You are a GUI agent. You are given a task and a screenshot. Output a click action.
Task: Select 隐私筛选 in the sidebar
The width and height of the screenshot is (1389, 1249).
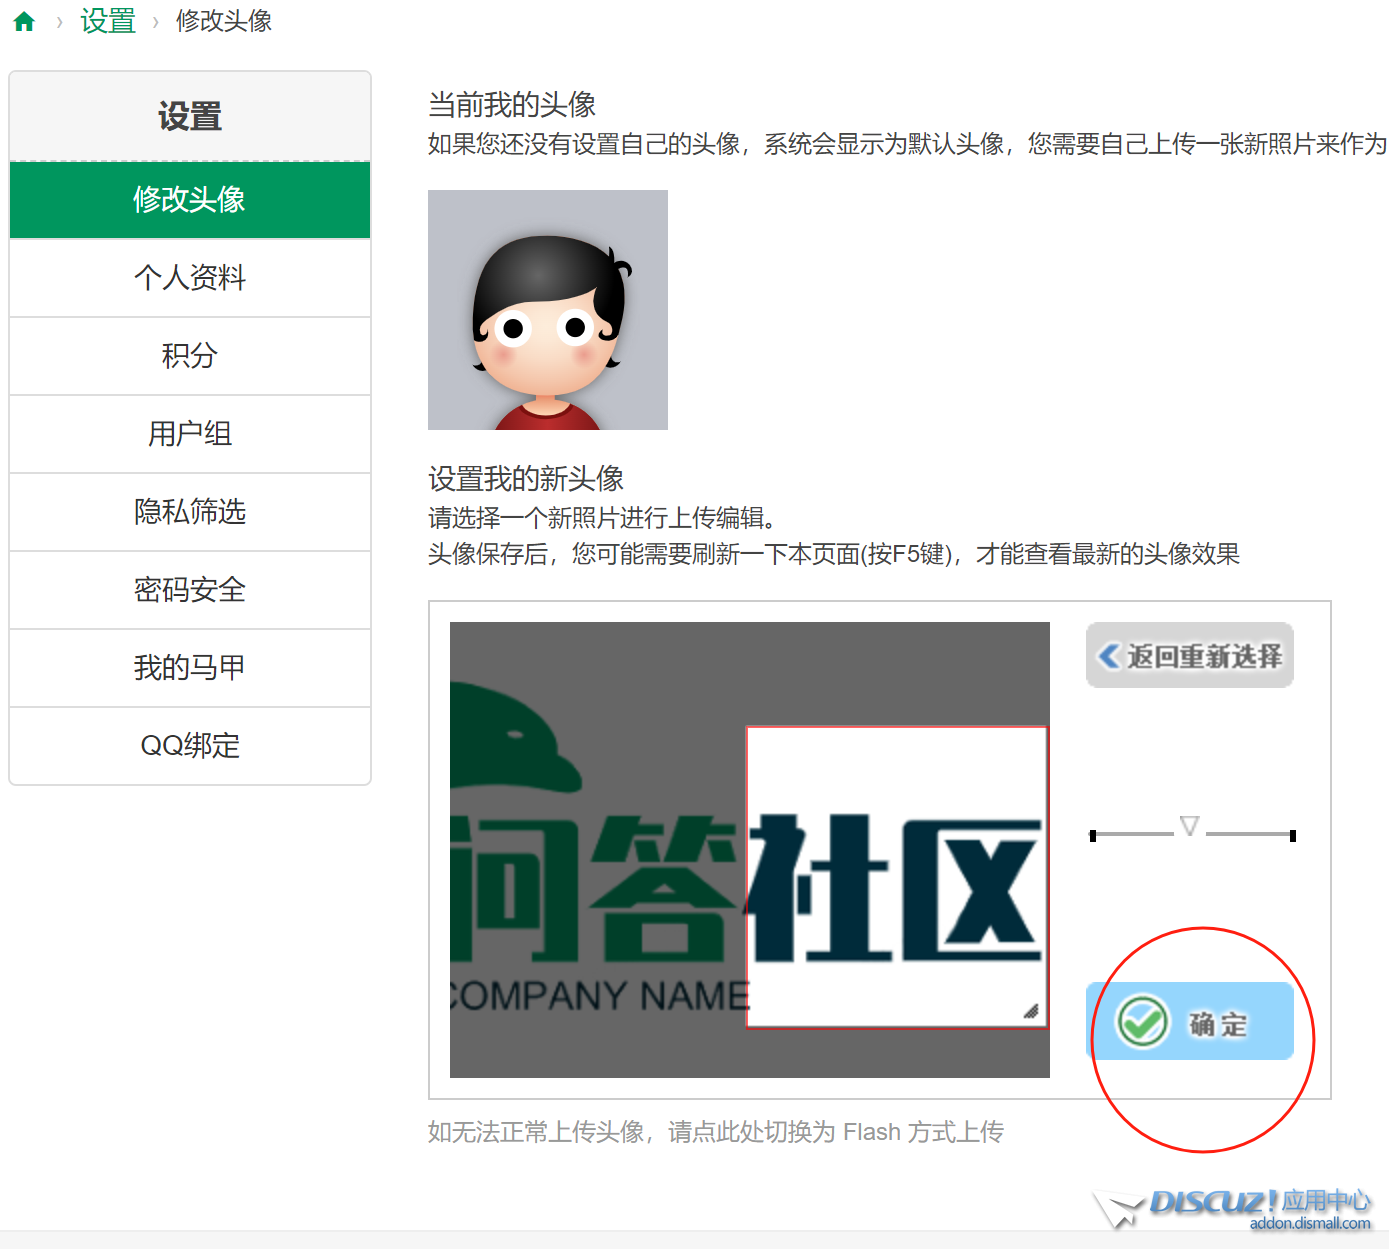coord(190,512)
